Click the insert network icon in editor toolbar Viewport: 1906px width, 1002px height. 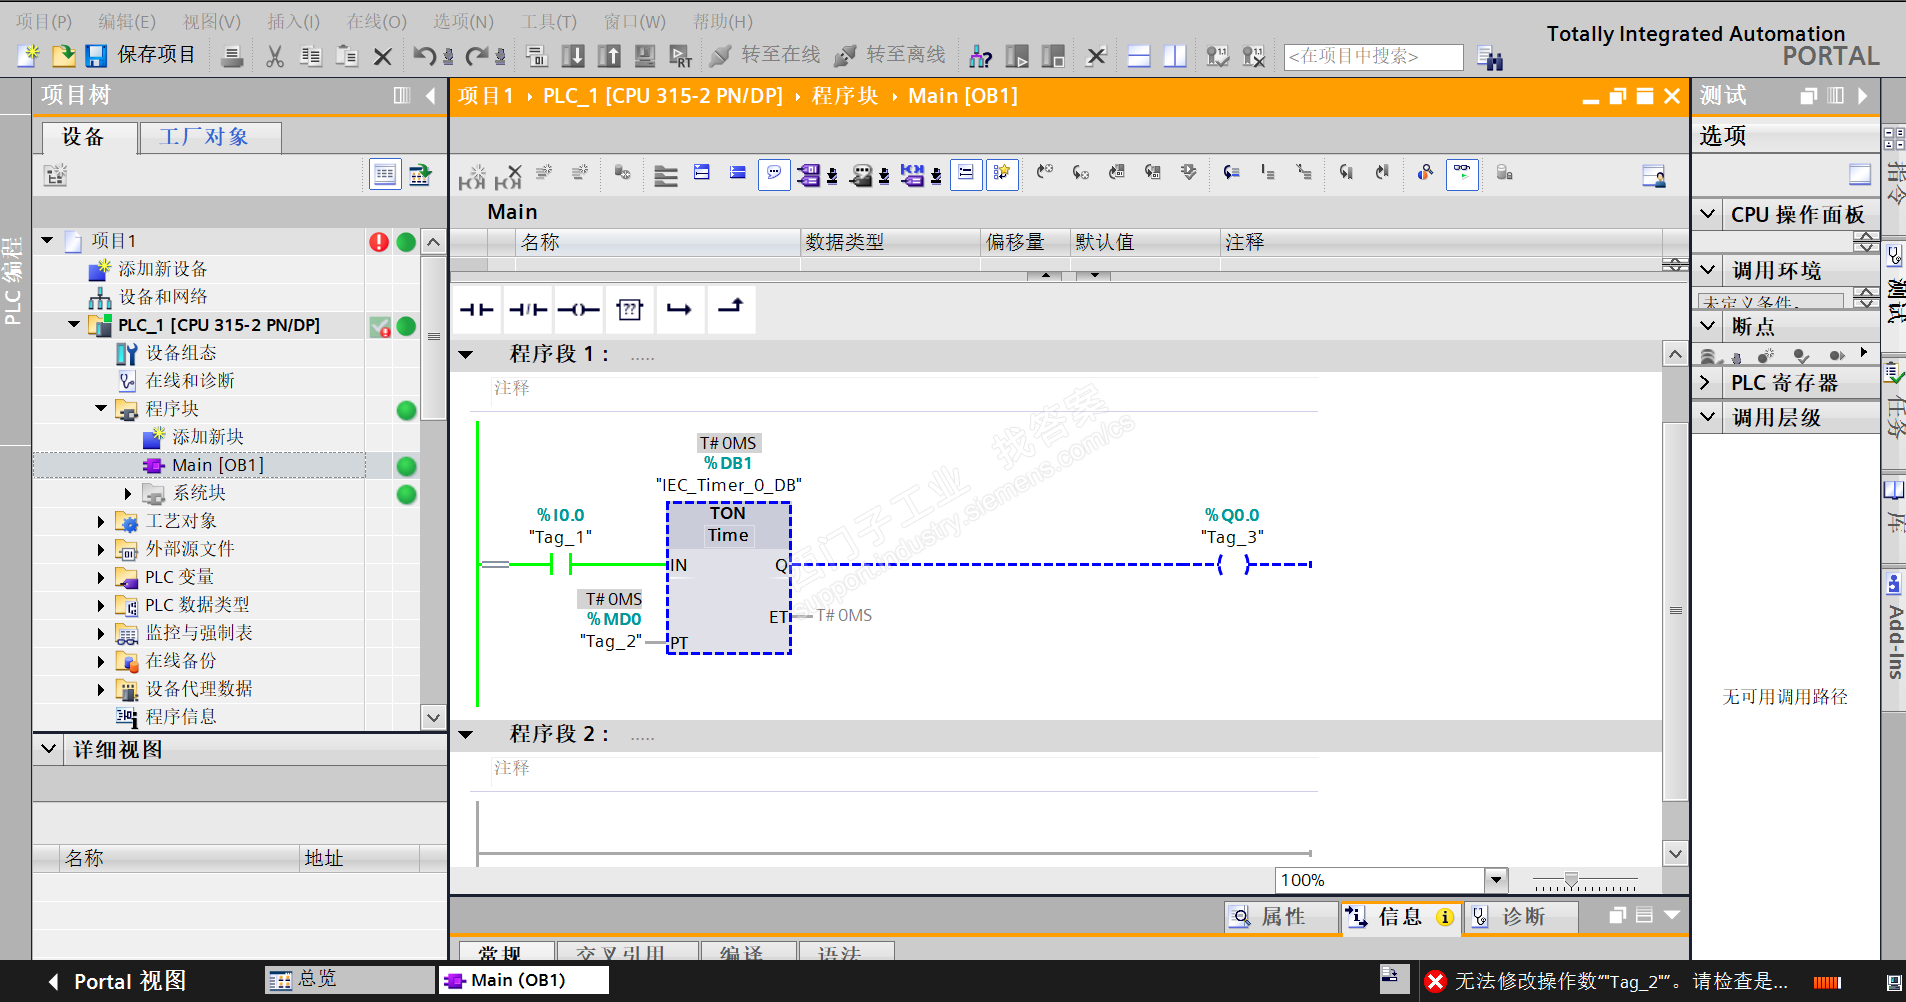click(x=473, y=176)
